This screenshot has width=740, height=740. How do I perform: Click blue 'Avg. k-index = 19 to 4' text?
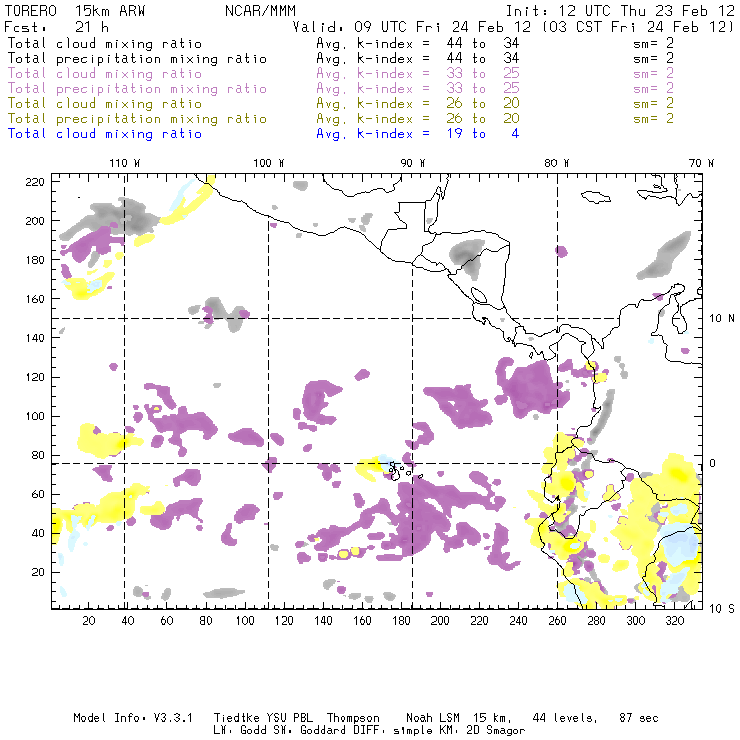tap(418, 134)
